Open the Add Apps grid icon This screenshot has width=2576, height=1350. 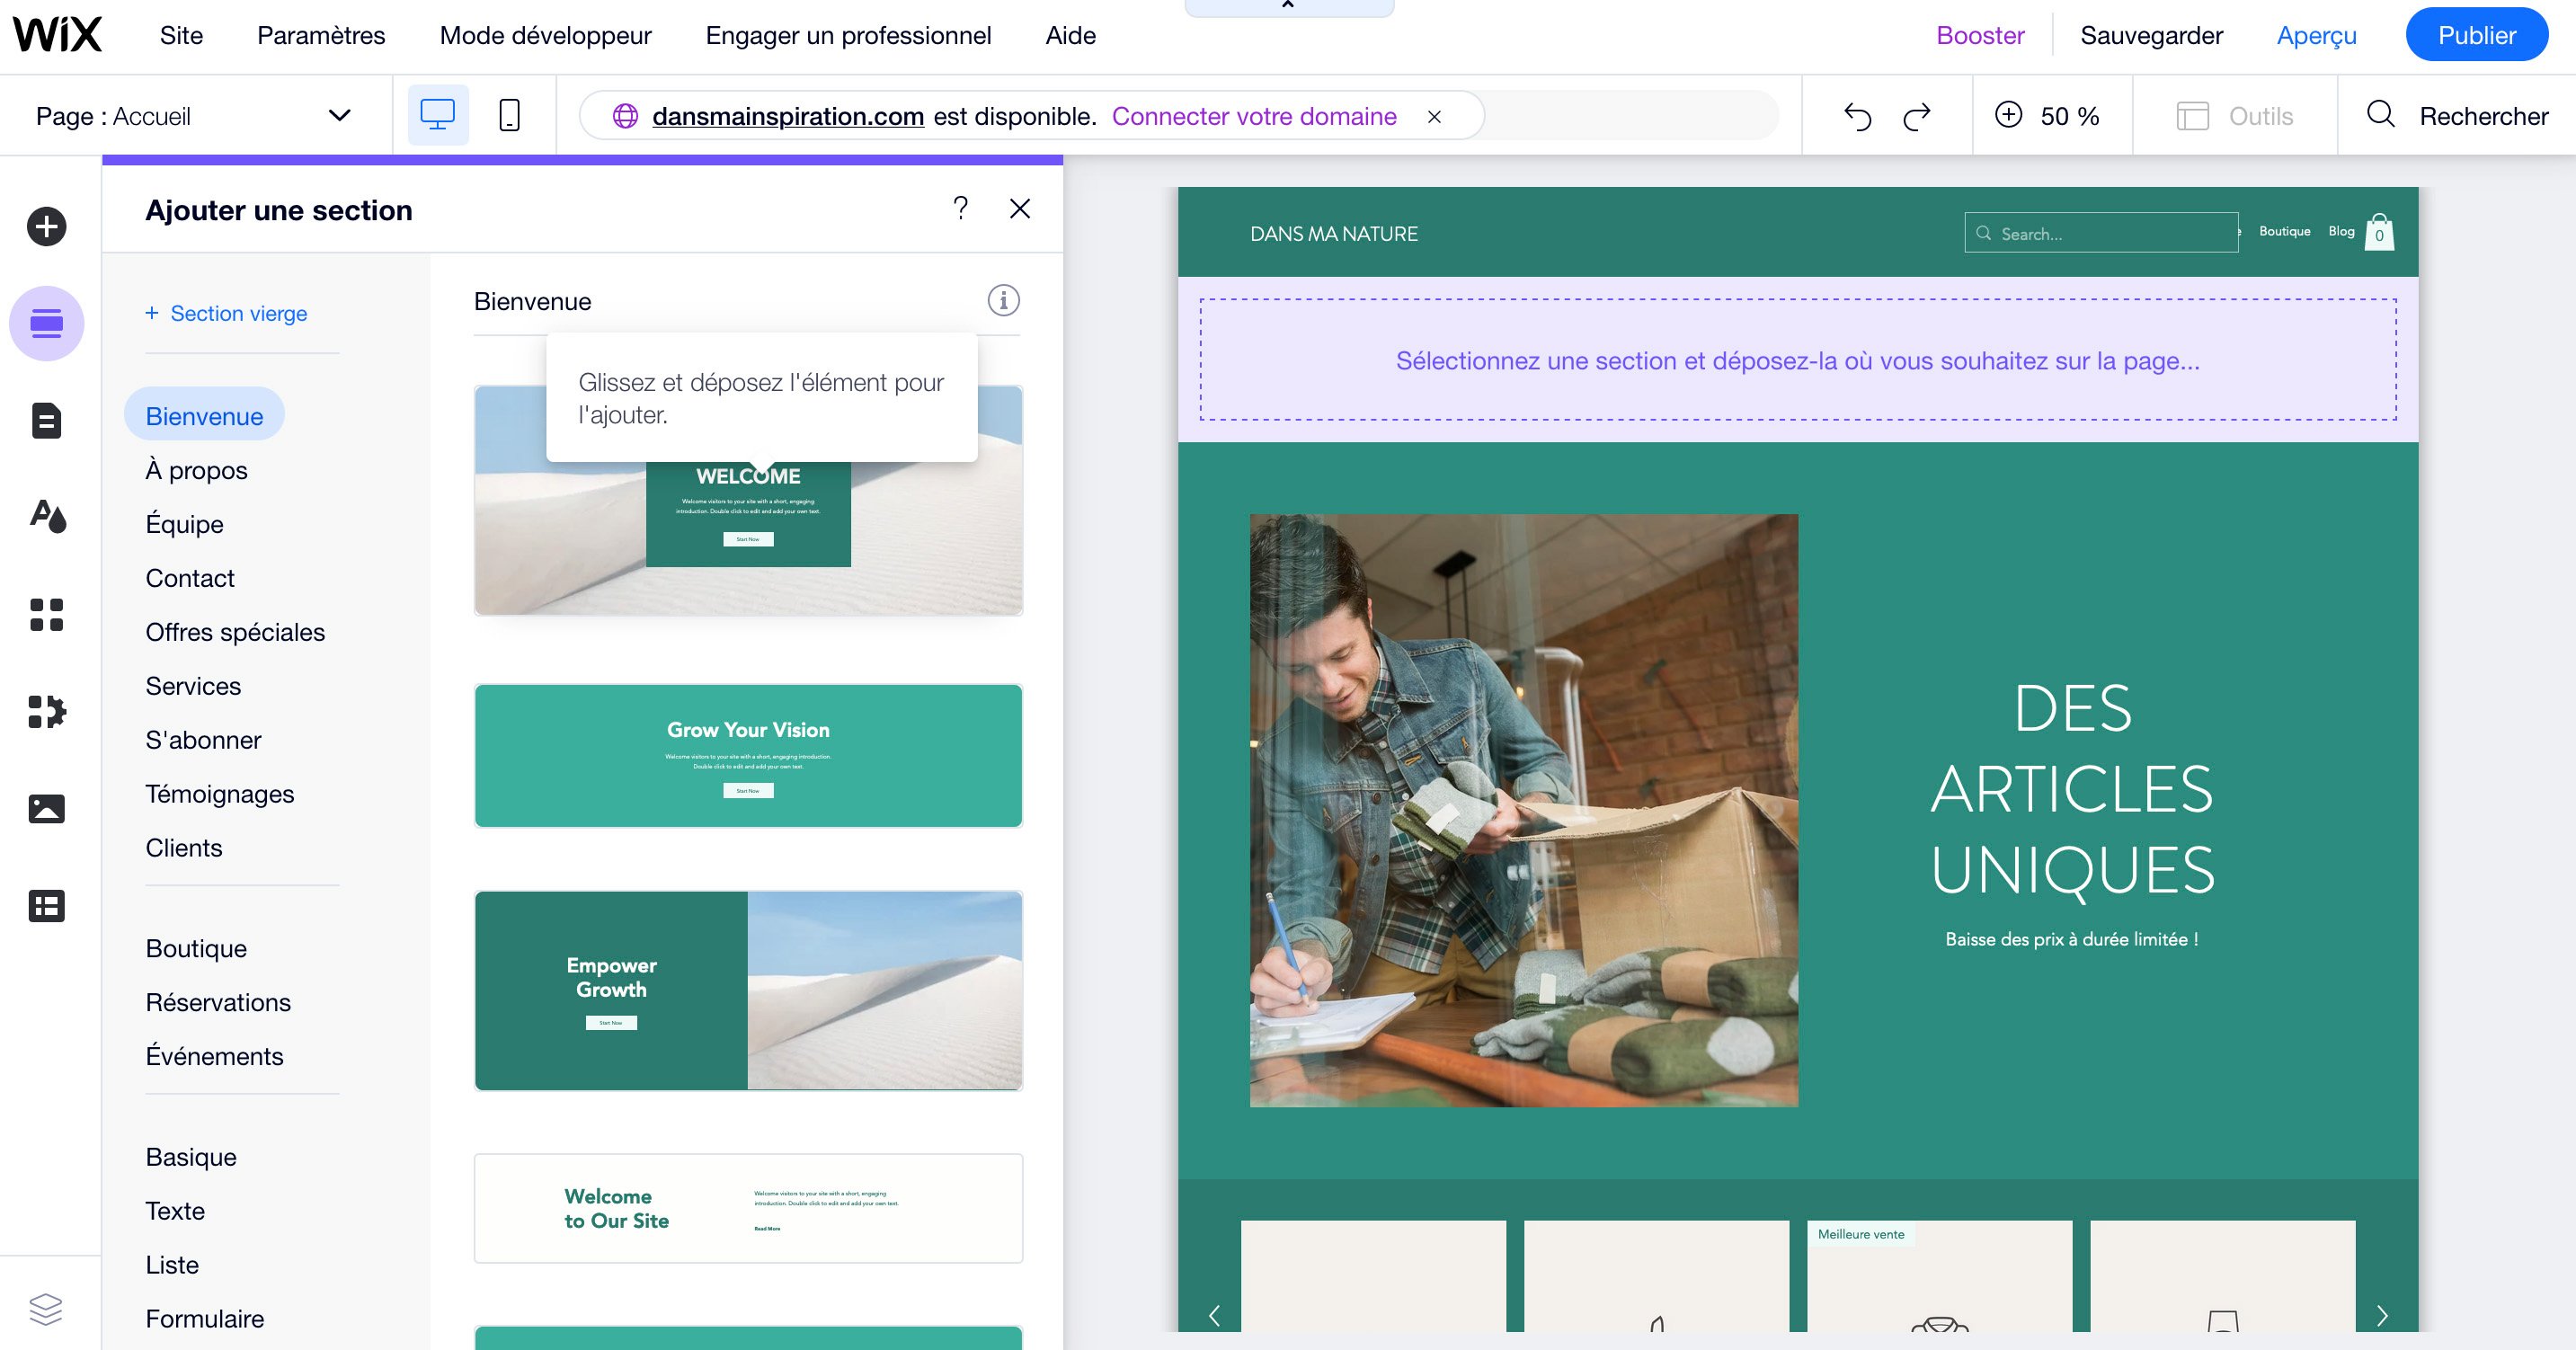[x=46, y=614]
